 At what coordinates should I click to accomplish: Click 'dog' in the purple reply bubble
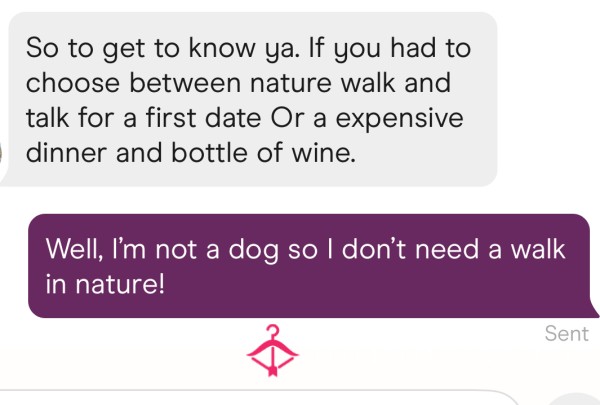[x=253, y=251]
